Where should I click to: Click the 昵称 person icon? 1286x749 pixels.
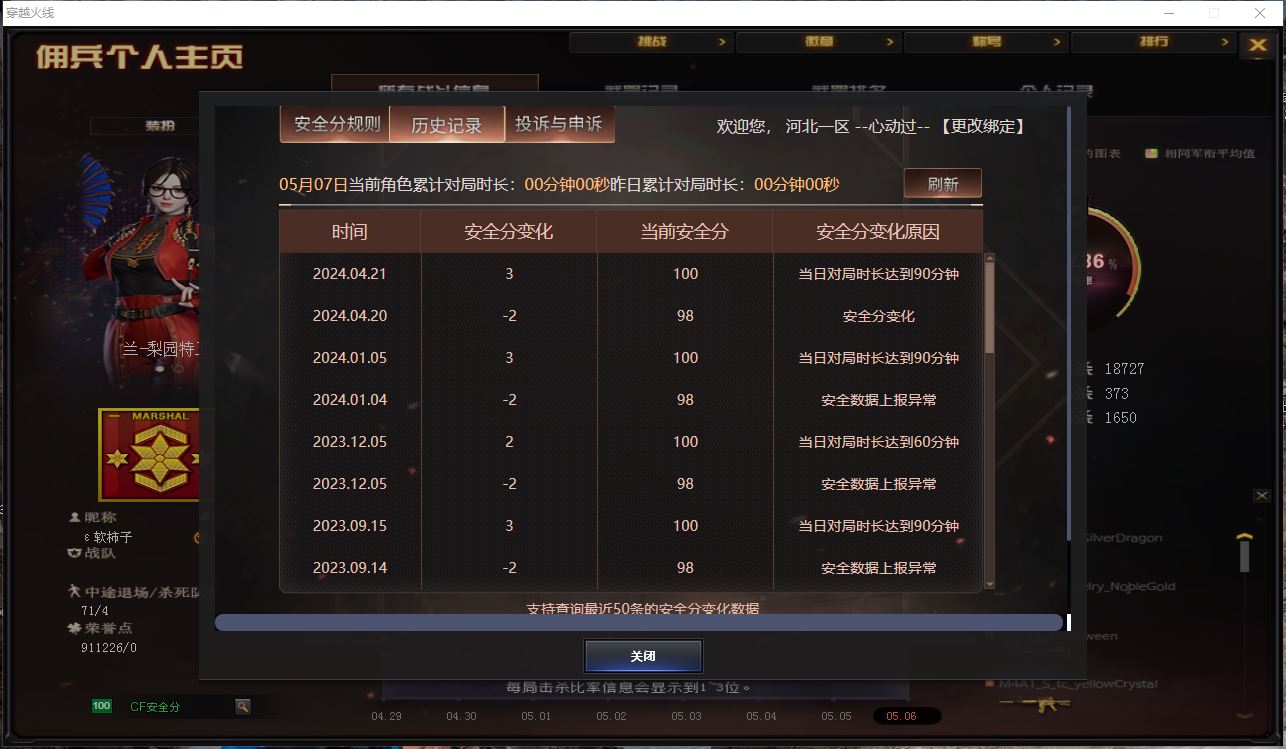point(73,518)
